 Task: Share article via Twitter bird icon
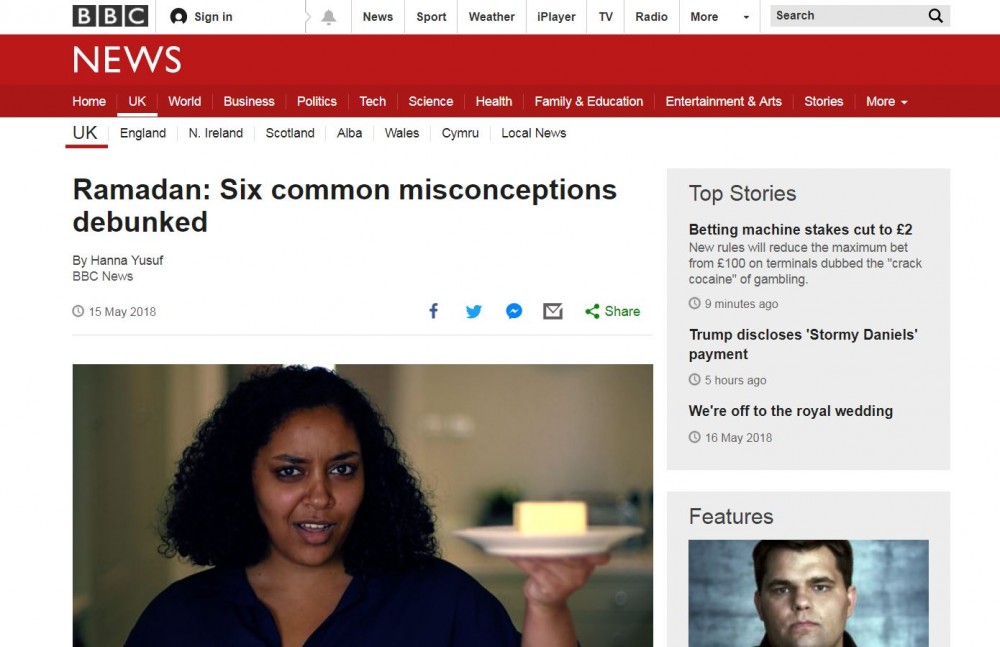coord(473,311)
